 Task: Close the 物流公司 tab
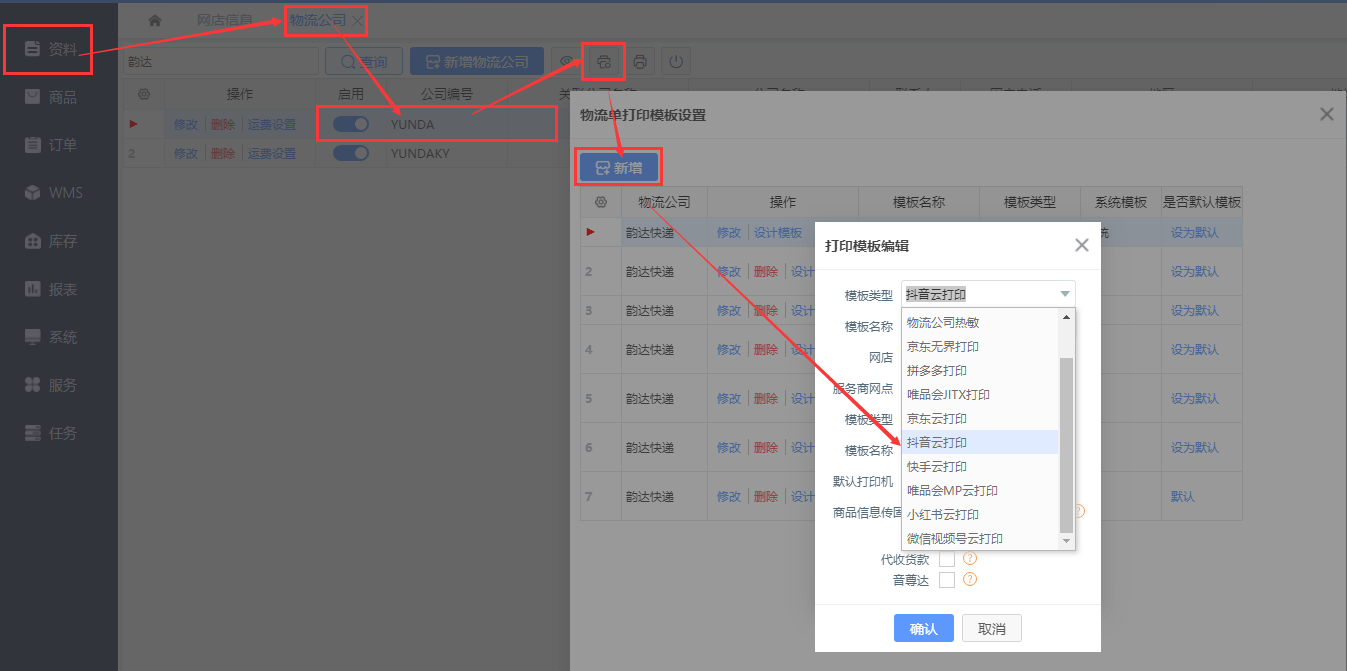tap(358, 21)
